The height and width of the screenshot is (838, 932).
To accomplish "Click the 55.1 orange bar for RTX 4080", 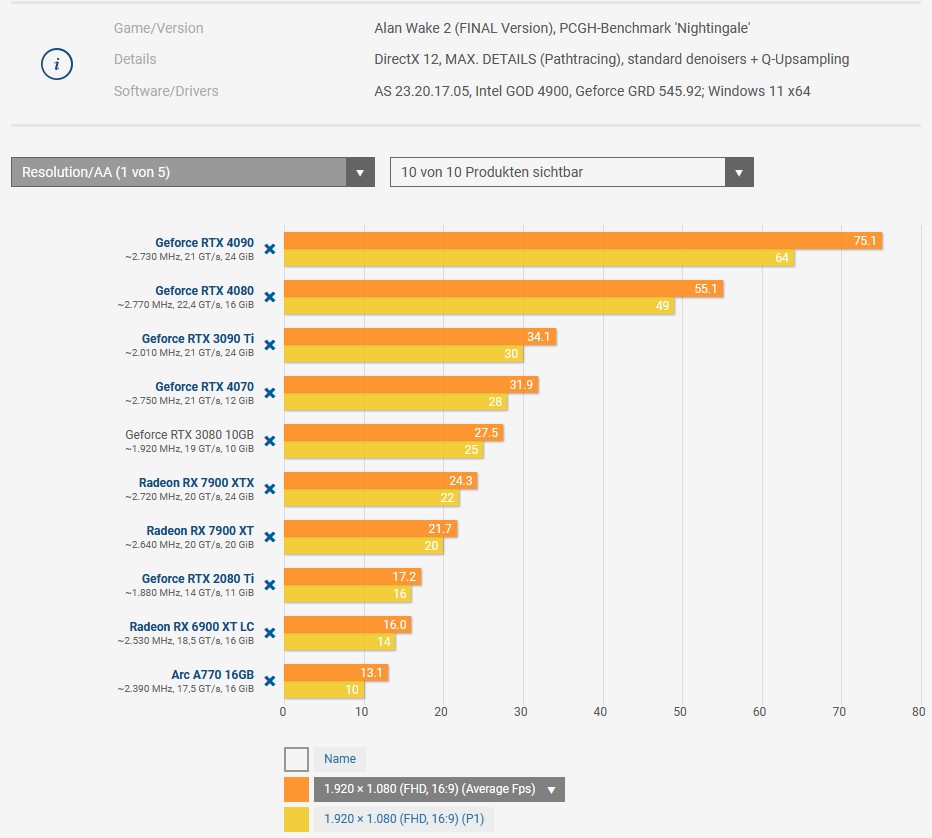I will tap(503, 289).
